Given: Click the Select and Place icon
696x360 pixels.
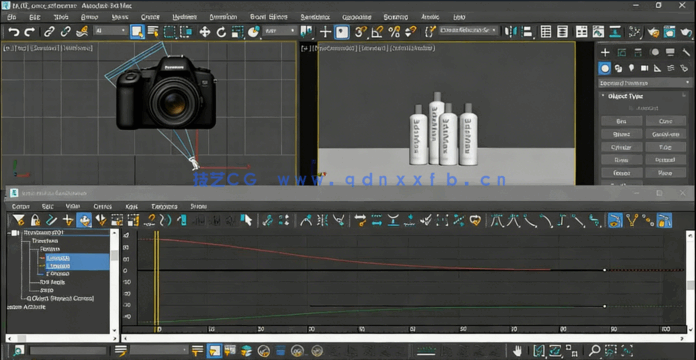Looking at the screenshot, I should point(253,32).
